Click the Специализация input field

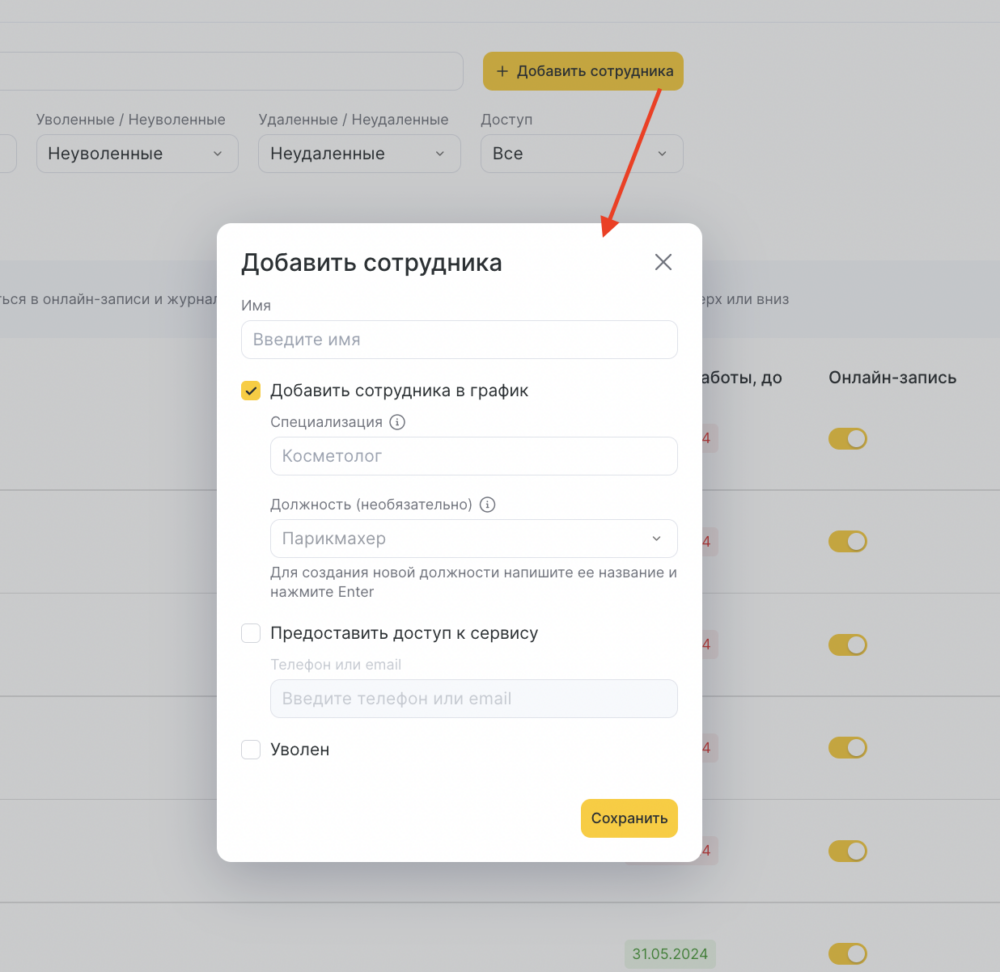point(473,456)
